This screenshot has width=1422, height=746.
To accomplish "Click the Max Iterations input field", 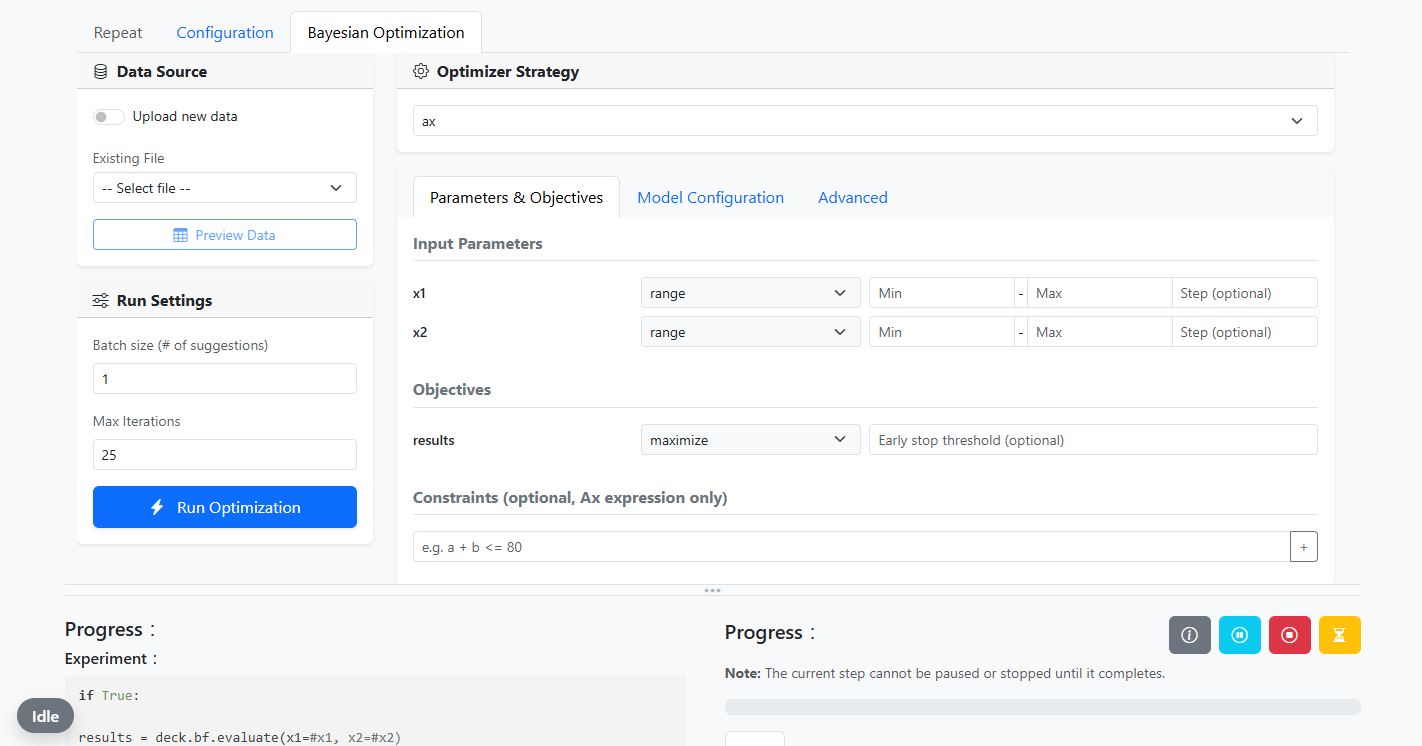I will tap(225, 455).
